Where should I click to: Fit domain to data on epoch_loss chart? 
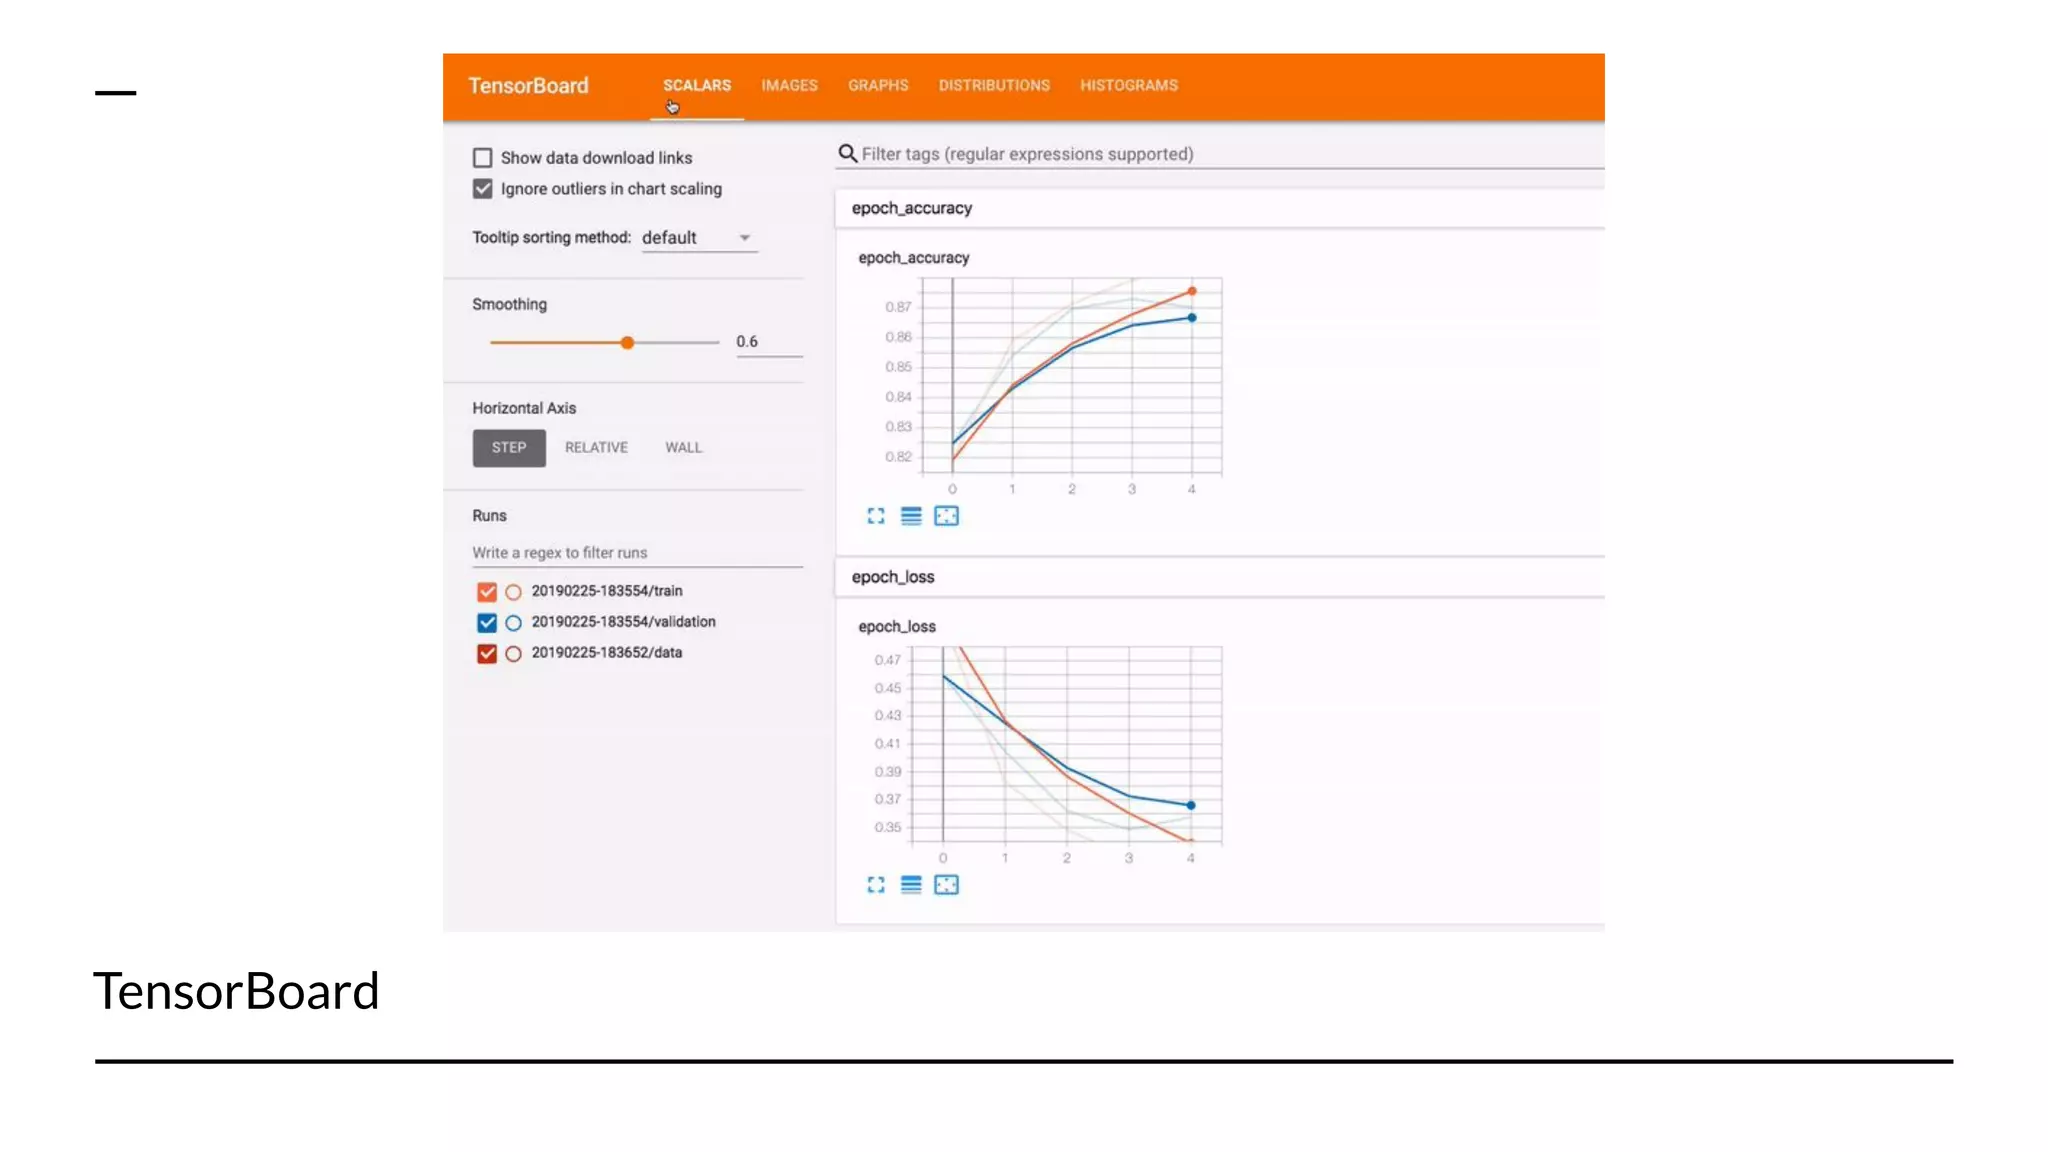[x=946, y=885]
